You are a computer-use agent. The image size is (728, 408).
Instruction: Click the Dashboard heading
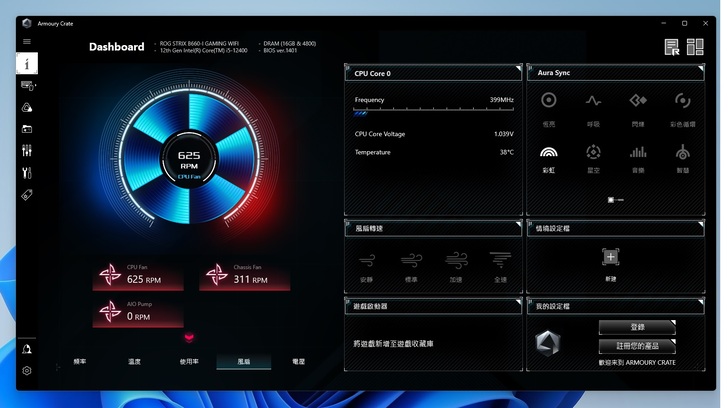coord(117,47)
